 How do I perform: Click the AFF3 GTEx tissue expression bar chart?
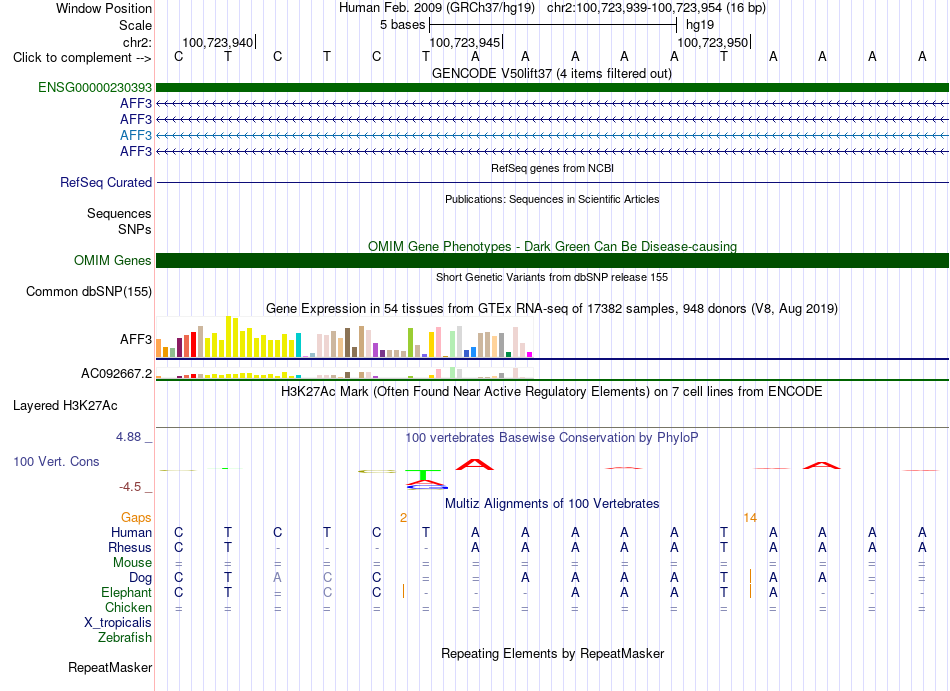tap(344, 337)
